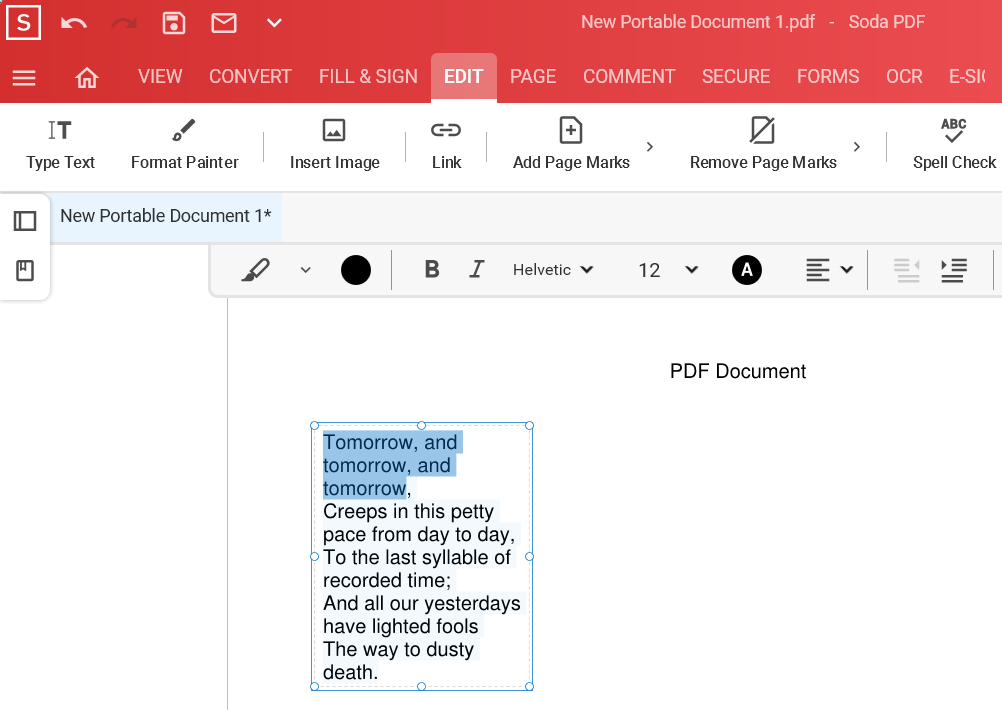Screen dimensions: 1002x710
Task: Click the Soda PDF logo icon
Action: point(24,22)
